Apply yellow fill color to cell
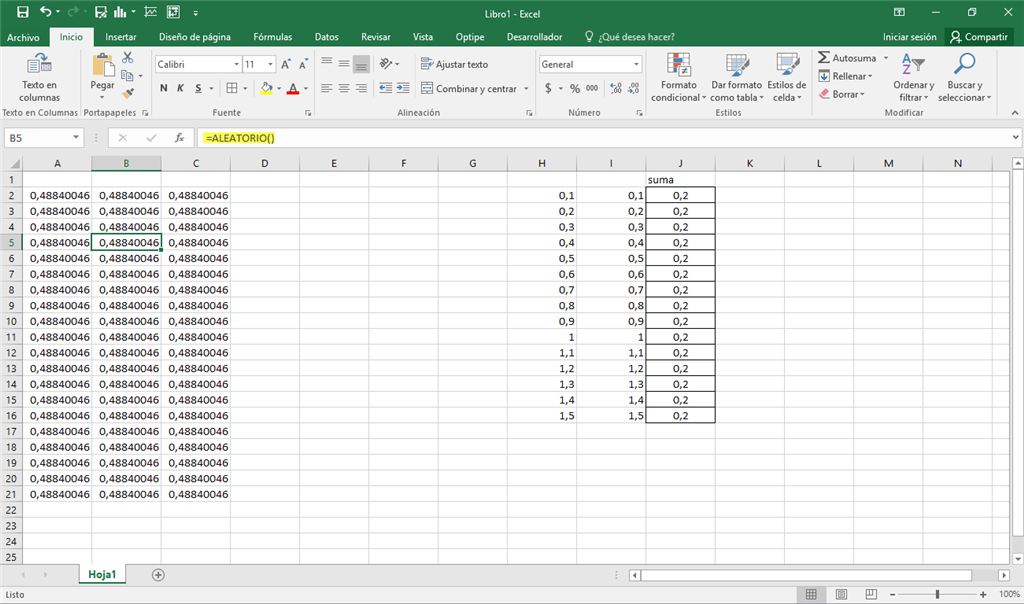1024x604 pixels. 266,88
